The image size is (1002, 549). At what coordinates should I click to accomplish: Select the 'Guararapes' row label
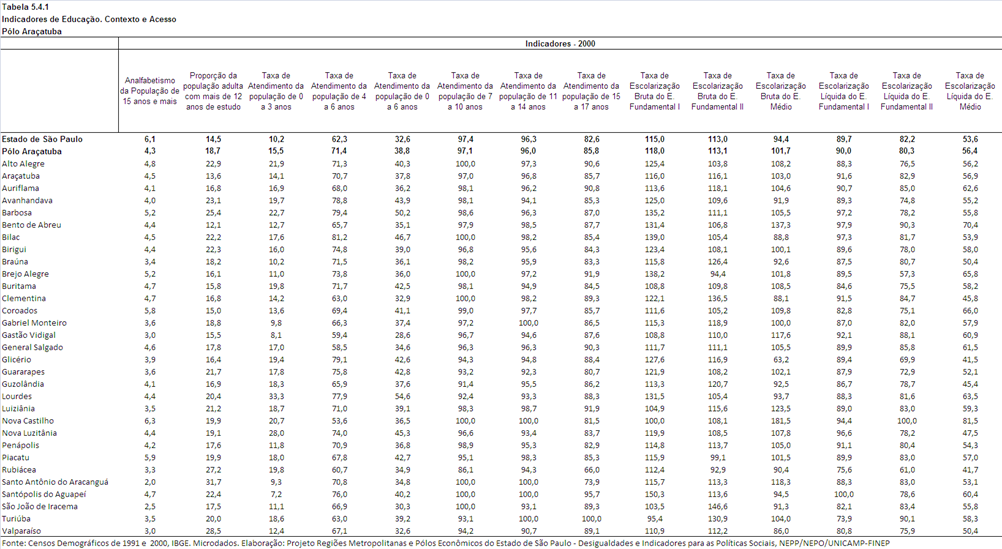pyautogui.click(x=23, y=372)
